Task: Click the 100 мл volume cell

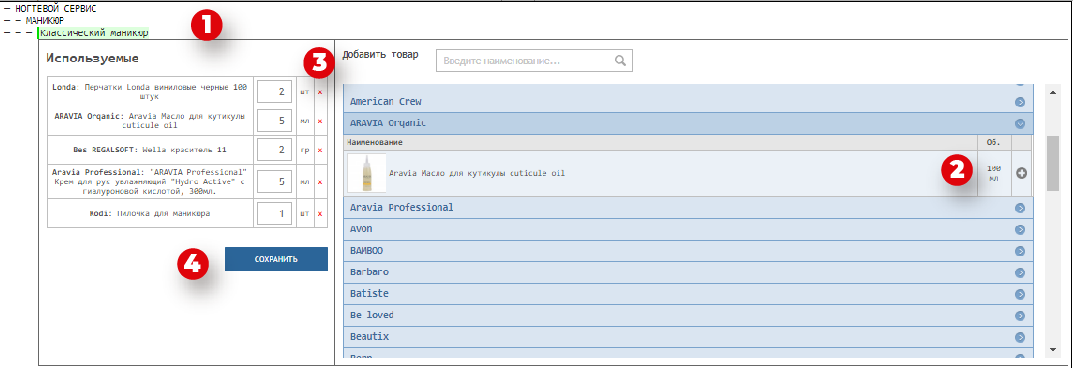Action: 994,174
